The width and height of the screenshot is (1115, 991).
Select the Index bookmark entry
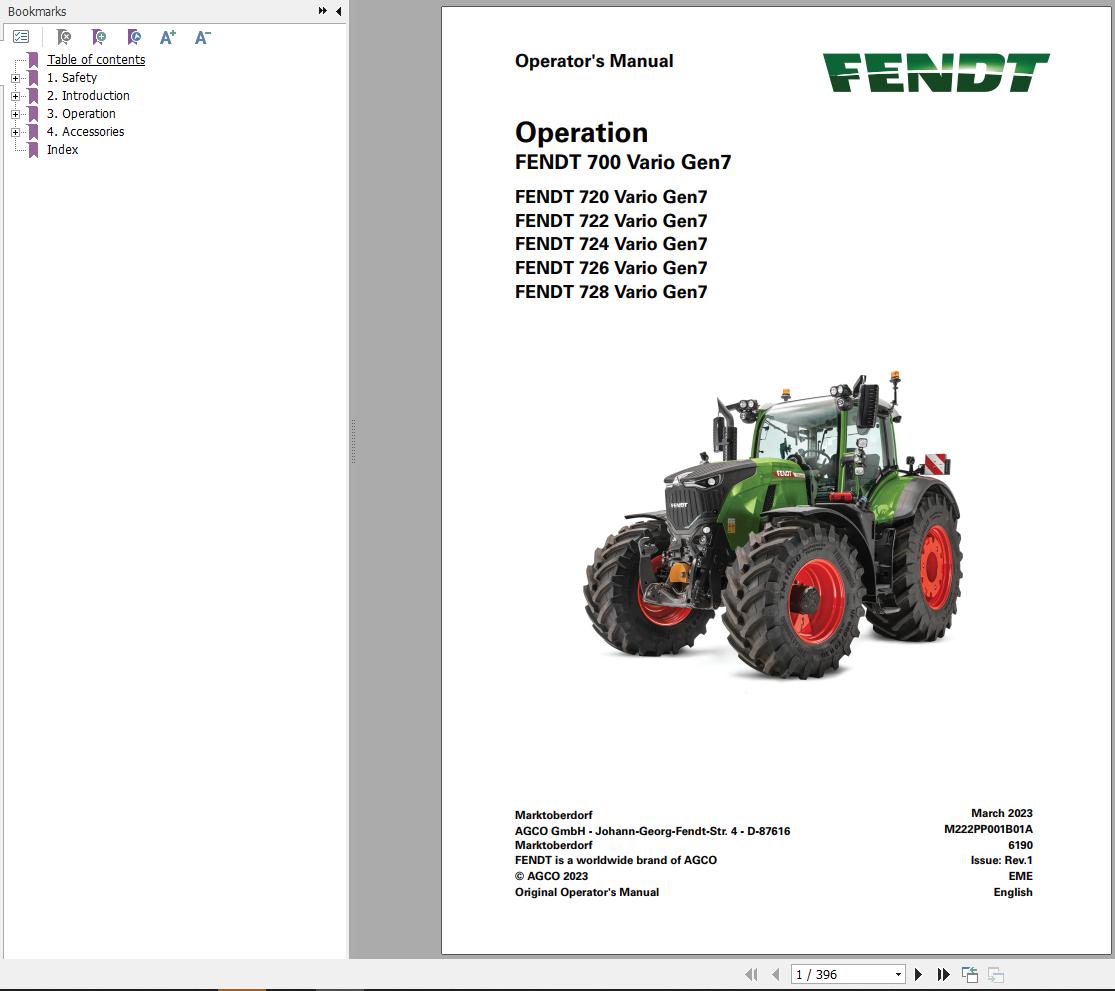63,149
